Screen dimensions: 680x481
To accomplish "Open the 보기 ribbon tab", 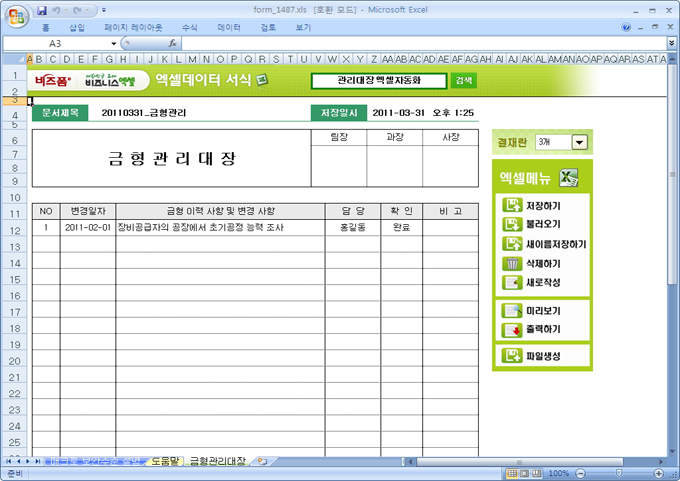I will pos(303,28).
